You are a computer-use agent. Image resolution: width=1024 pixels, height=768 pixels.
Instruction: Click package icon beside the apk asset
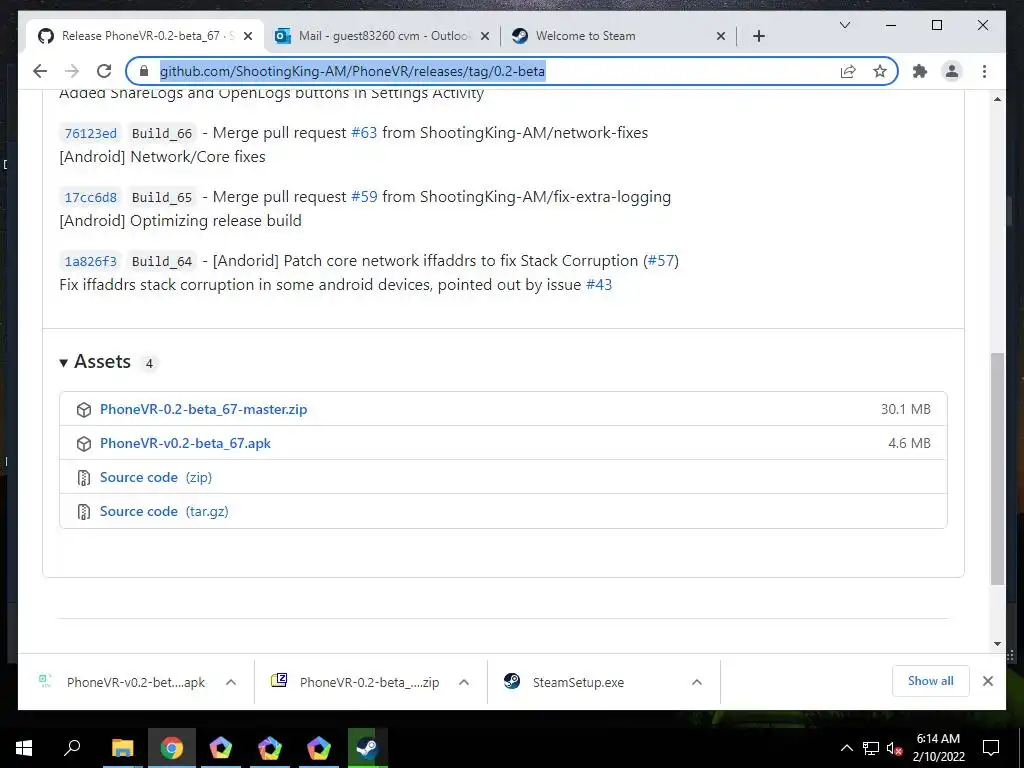(x=84, y=443)
